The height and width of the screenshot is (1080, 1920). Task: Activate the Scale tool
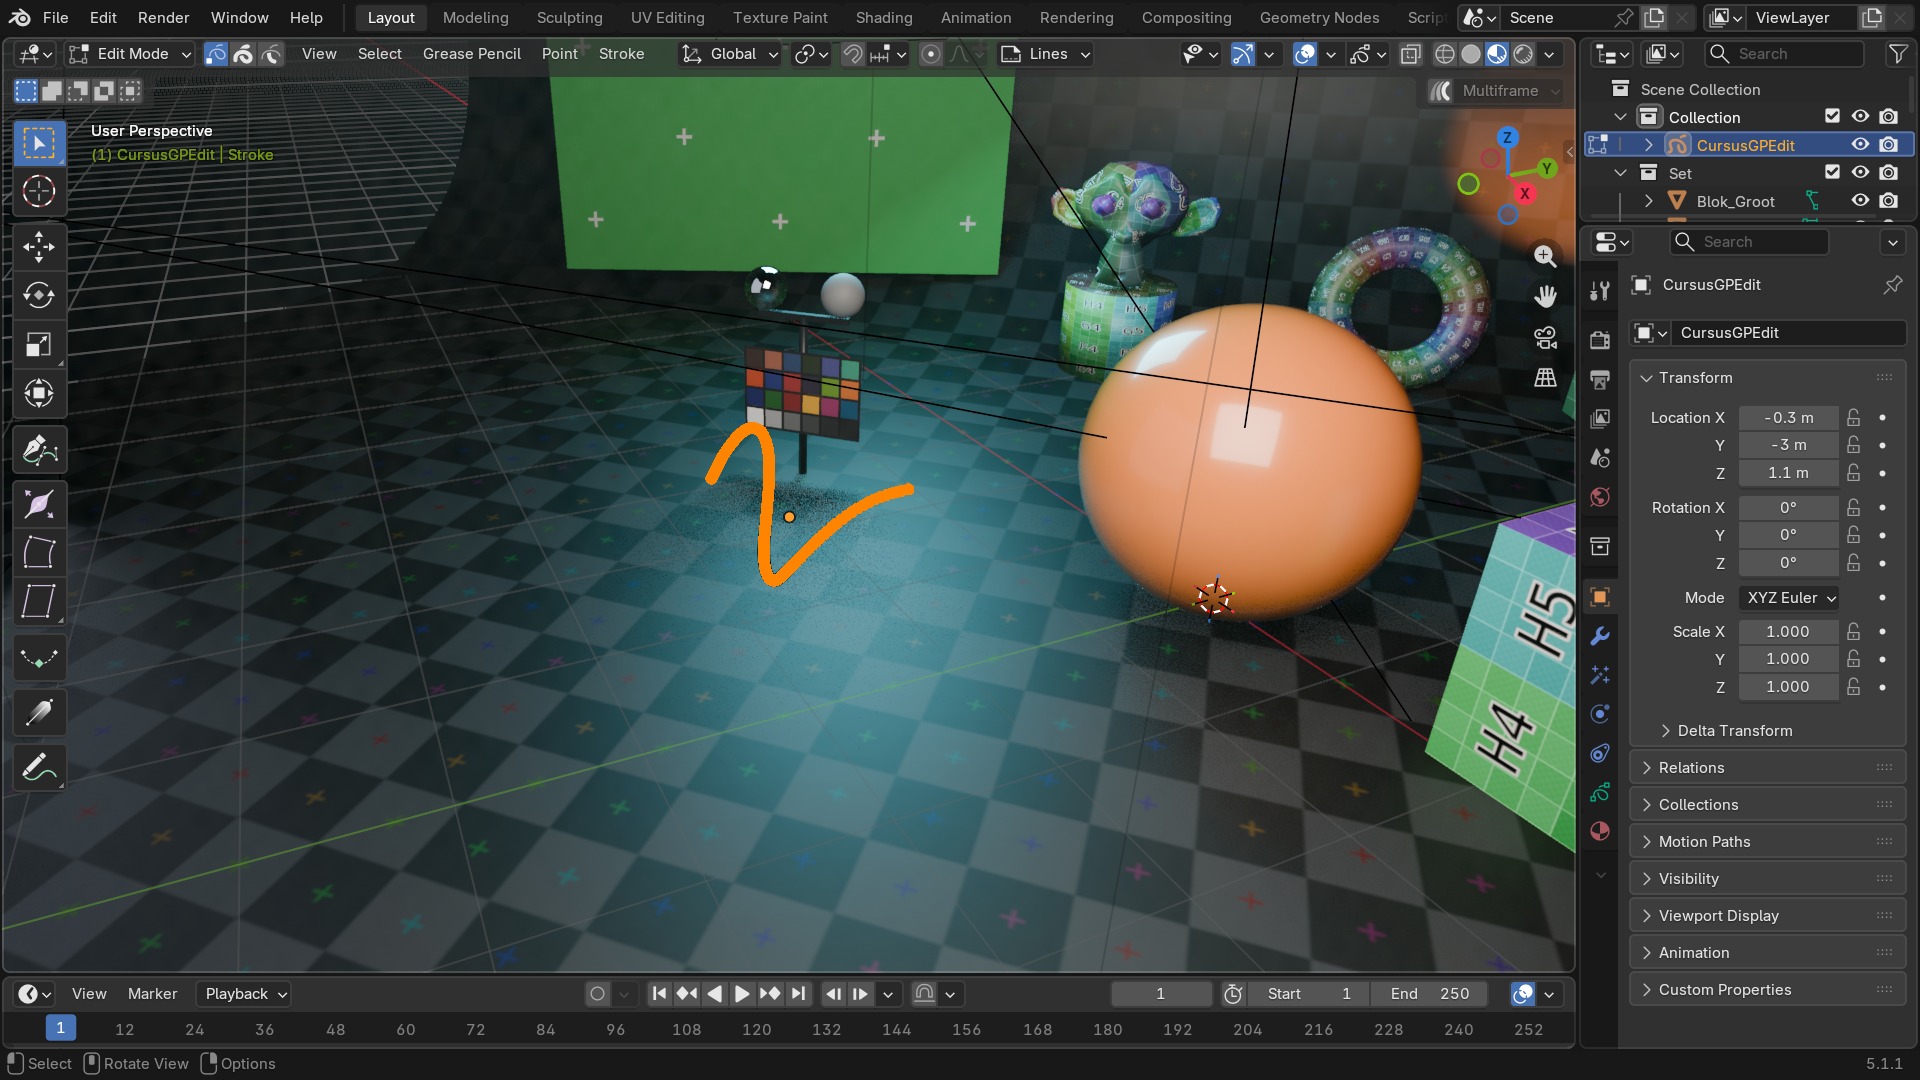click(x=39, y=345)
